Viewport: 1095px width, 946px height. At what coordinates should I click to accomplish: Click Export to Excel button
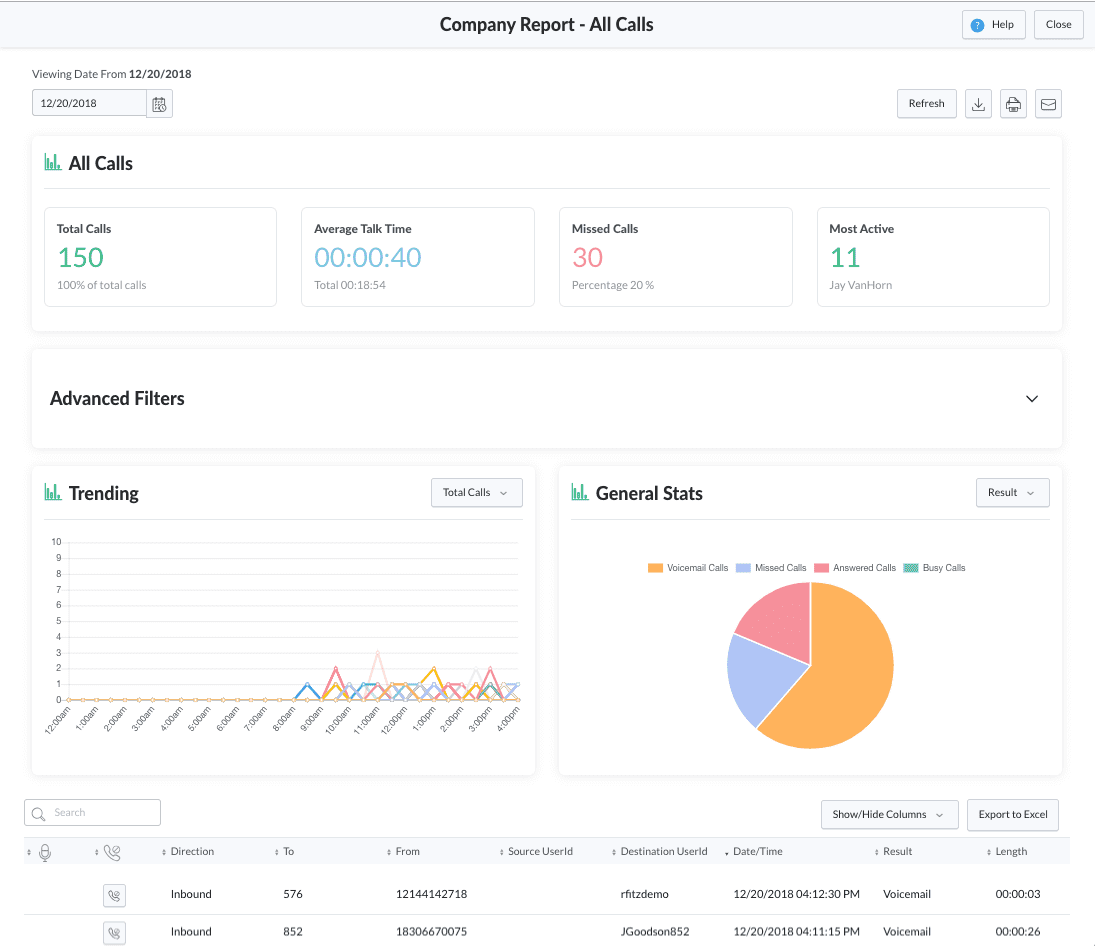[x=1012, y=815]
